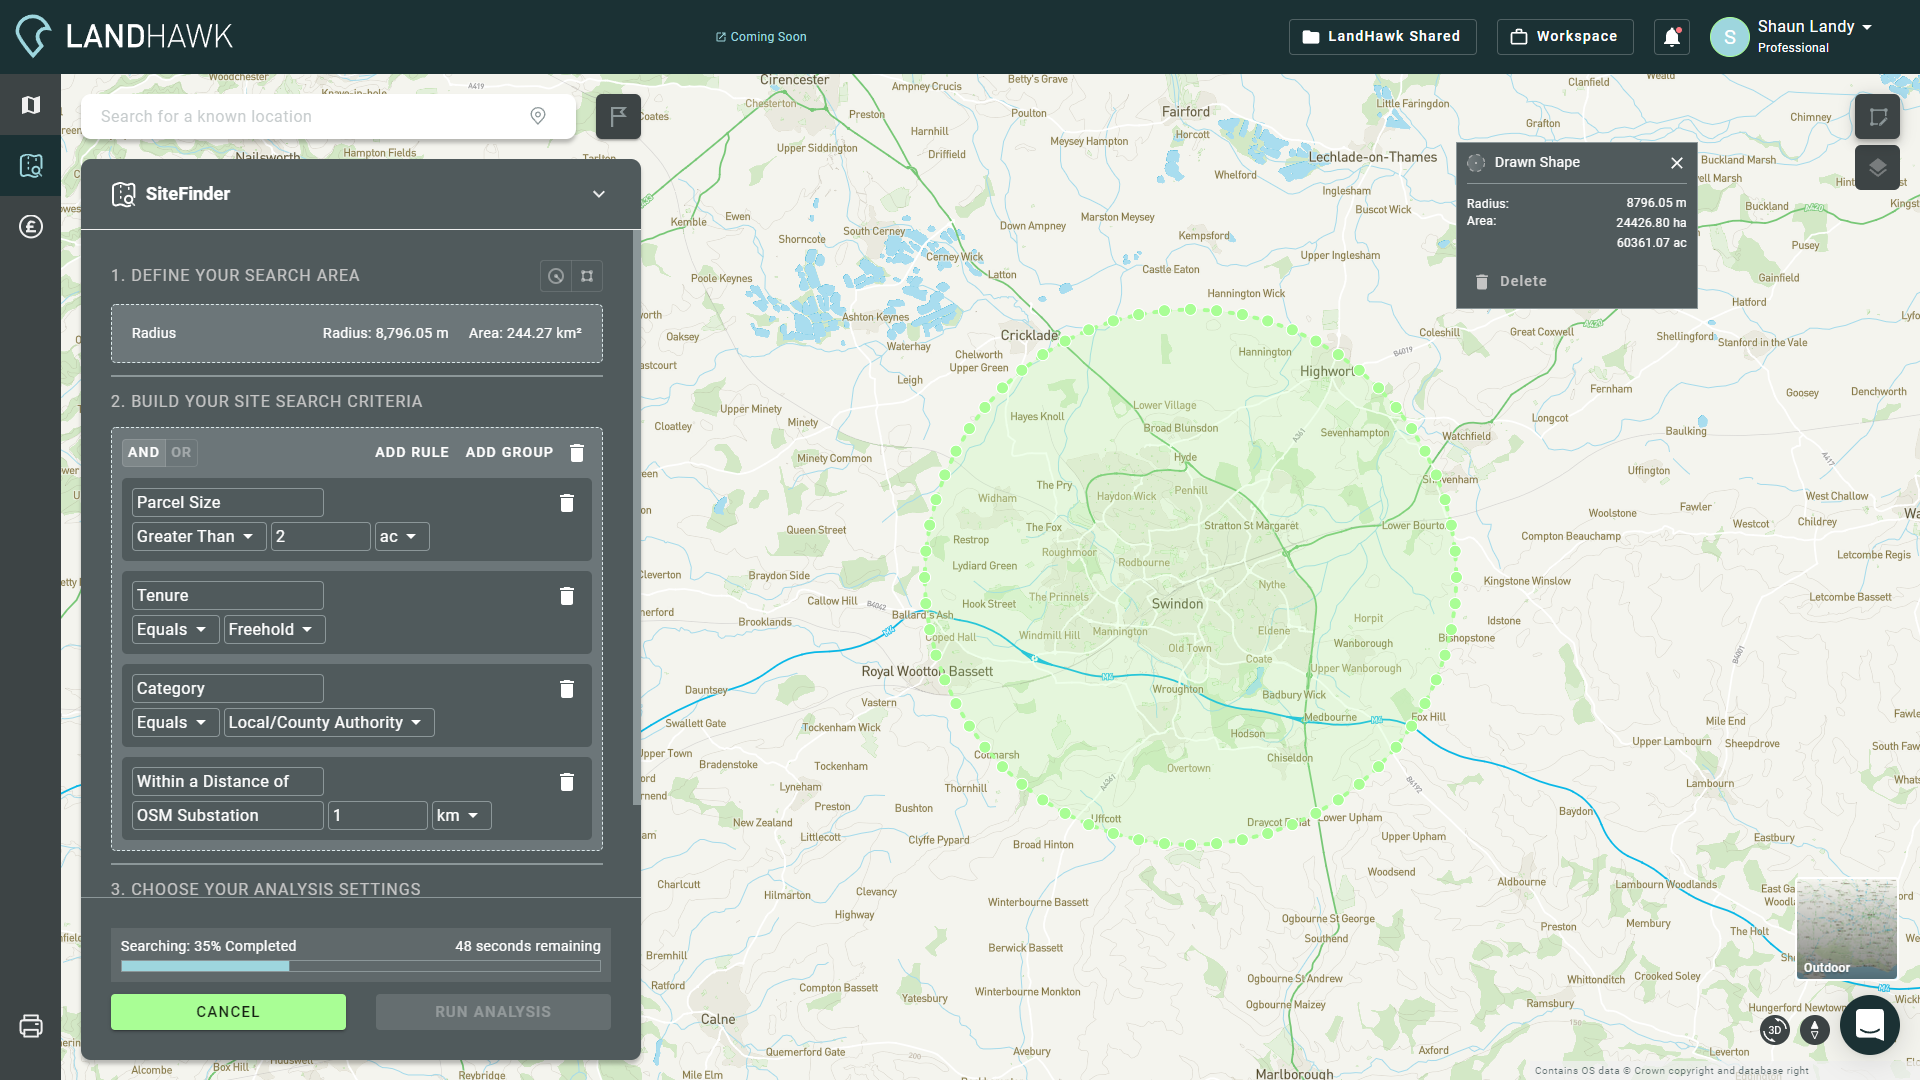The width and height of the screenshot is (1920, 1080).
Task: Open the SiteFinder sidebar icon
Action: [30, 166]
